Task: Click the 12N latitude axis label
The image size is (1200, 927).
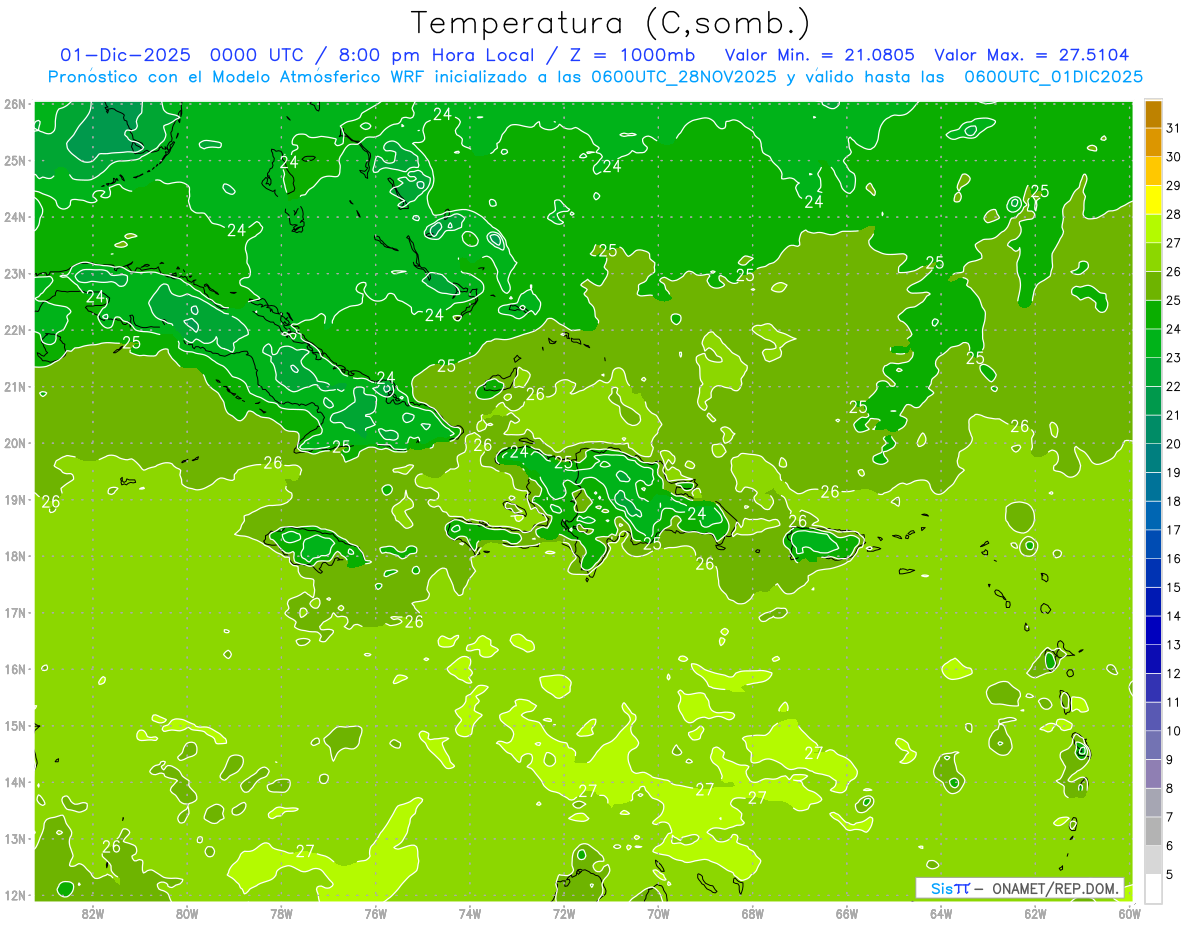Action: pyautogui.click(x=14, y=895)
